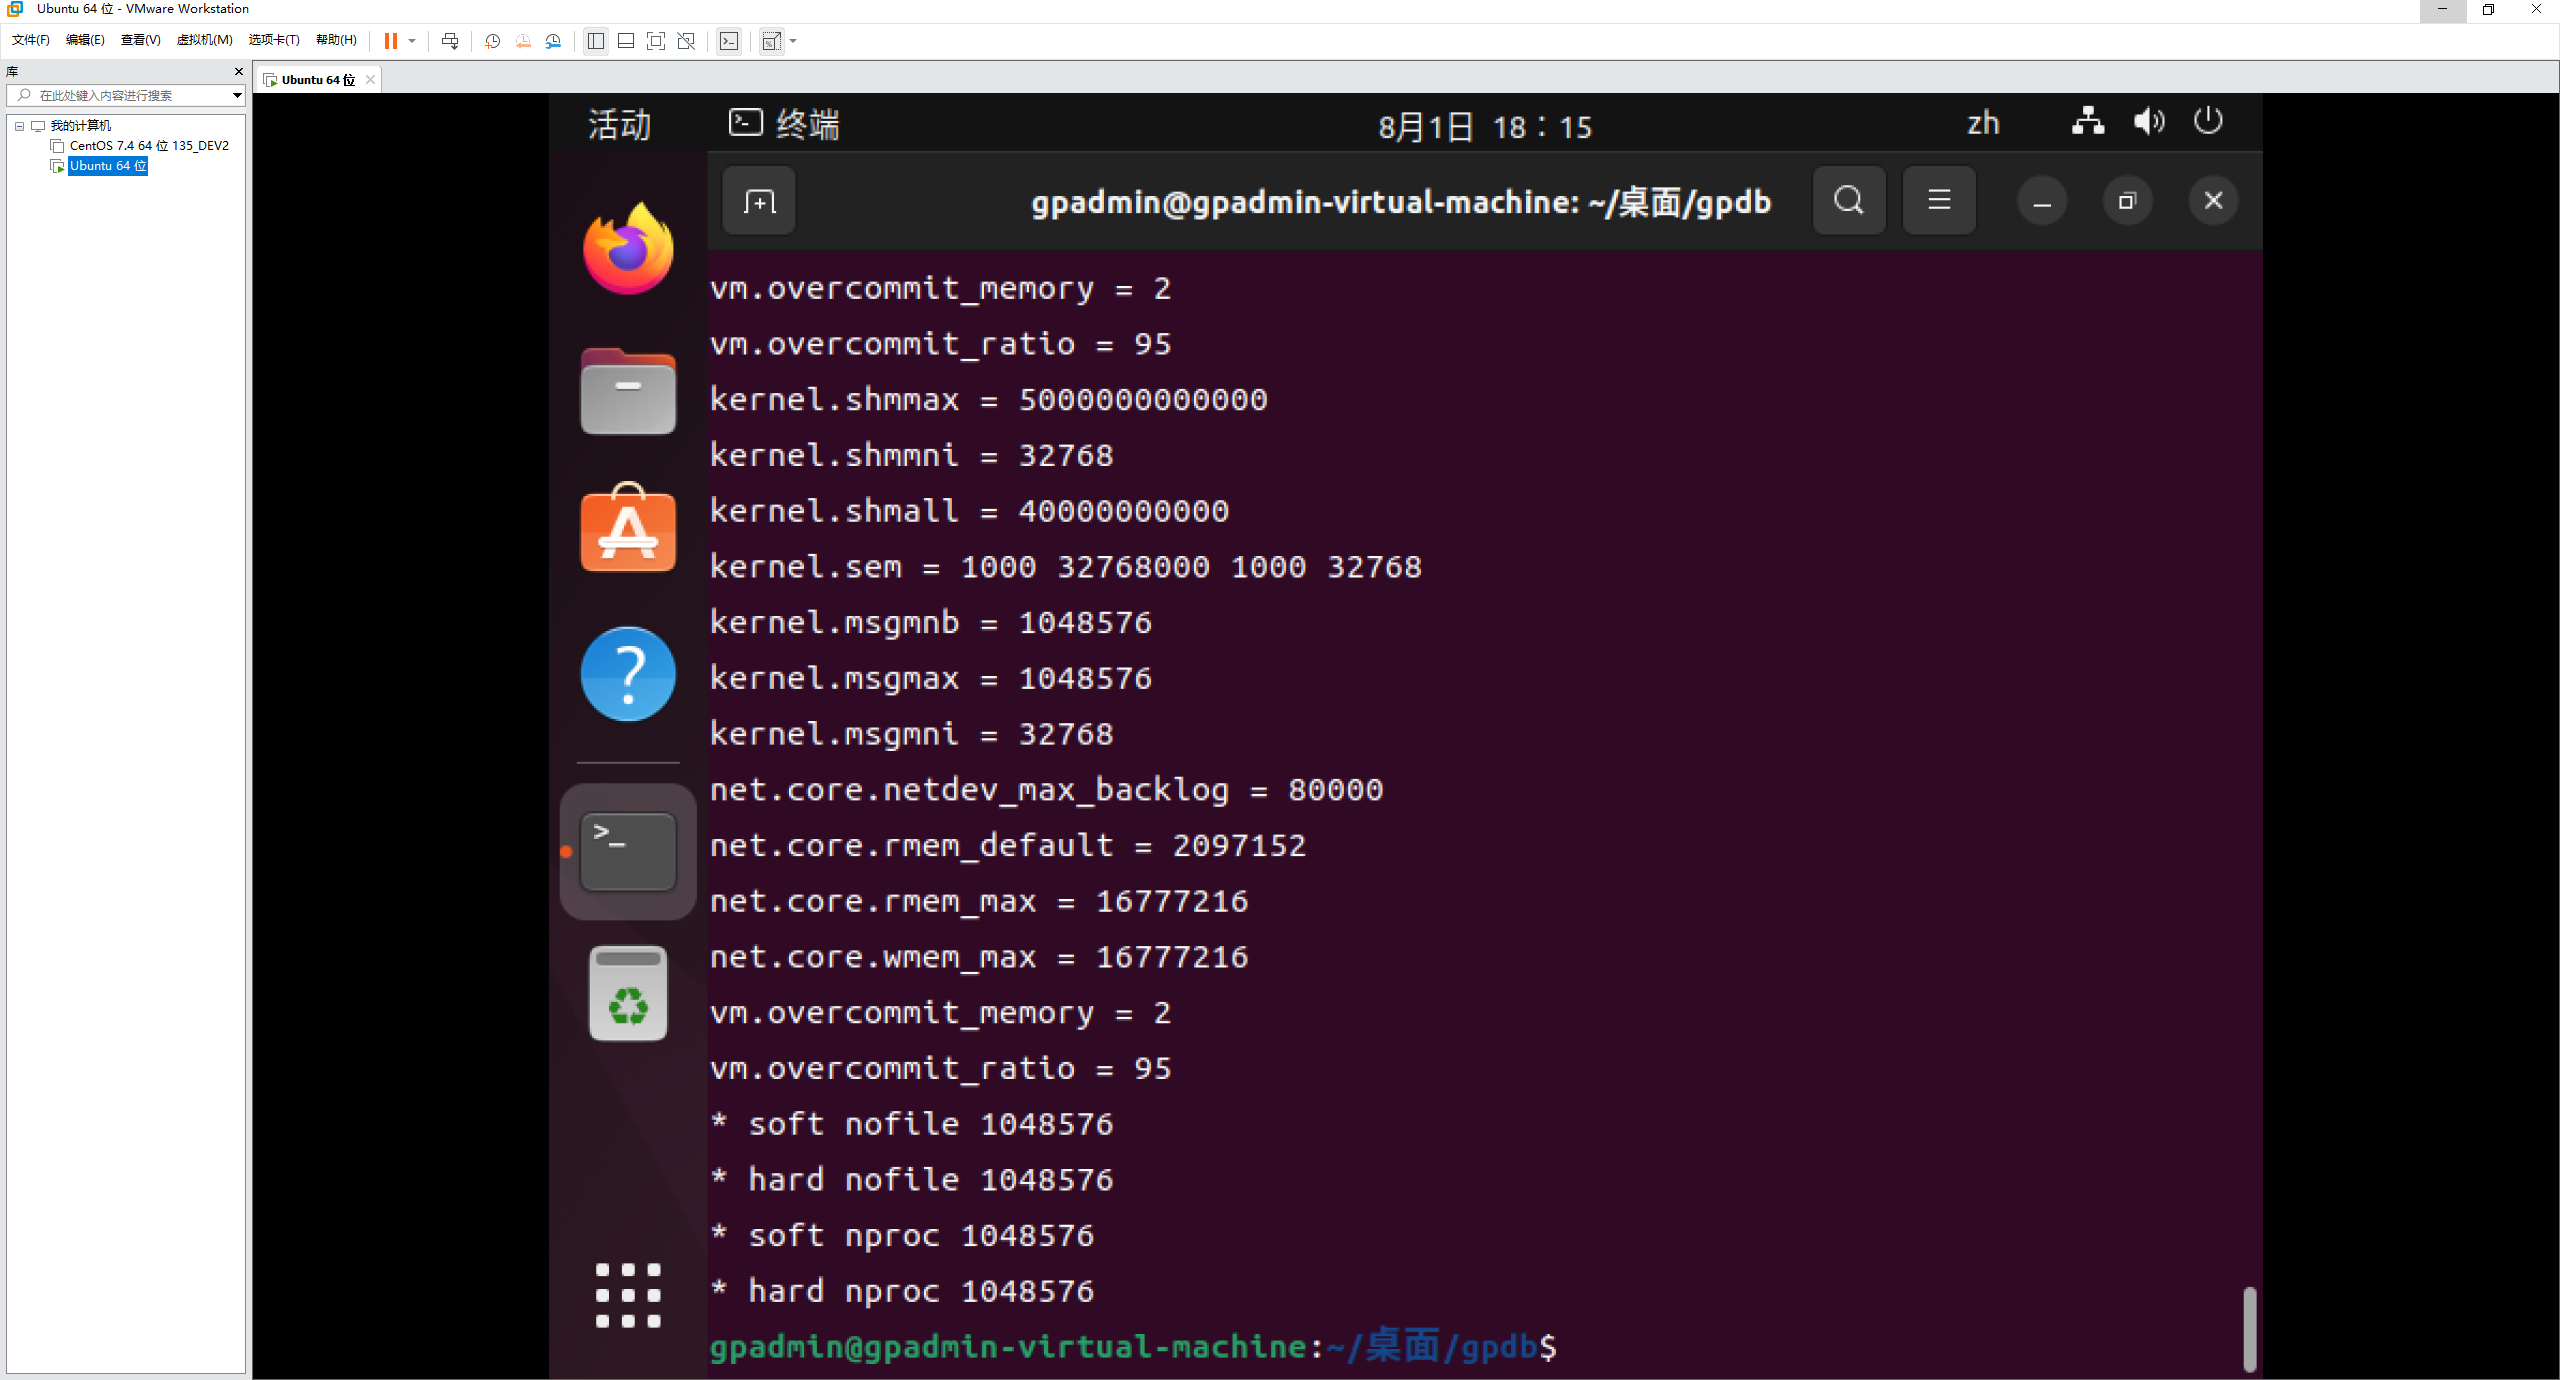Click the gpadmin shell prompt line
Image resolution: width=2560 pixels, height=1380 pixels.
coord(1133,1347)
